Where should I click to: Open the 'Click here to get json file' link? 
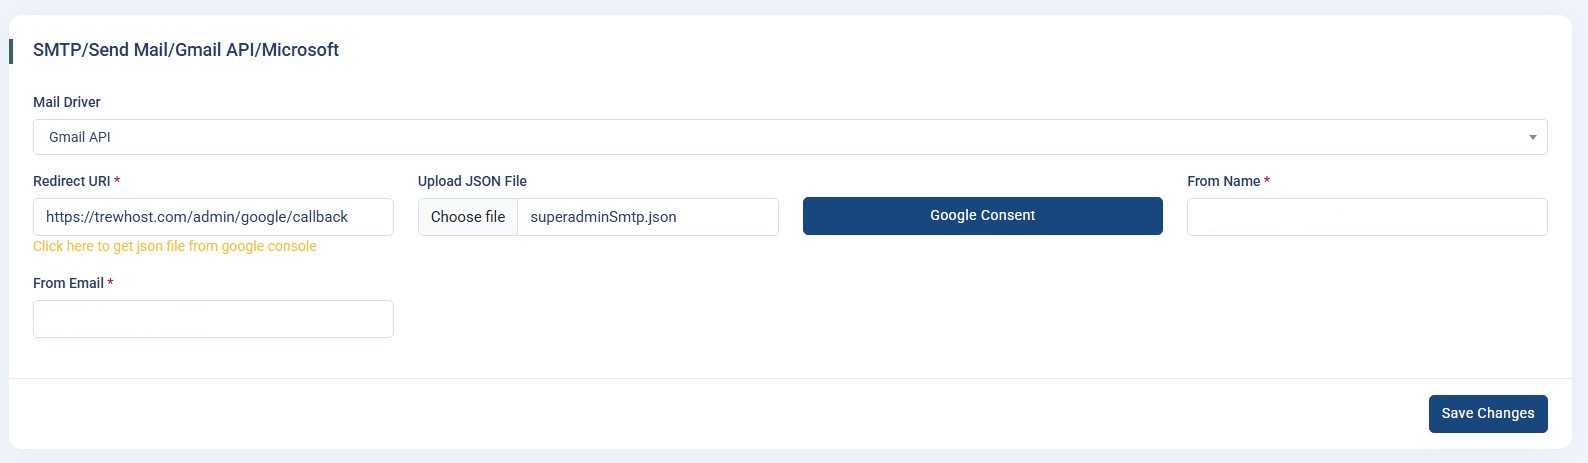[x=175, y=246]
